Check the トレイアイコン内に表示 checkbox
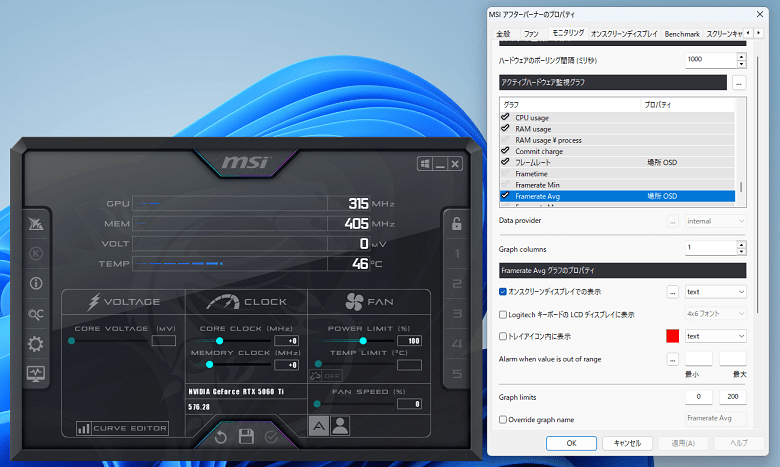Screen dimensions: 780x467 click(503, 336)
